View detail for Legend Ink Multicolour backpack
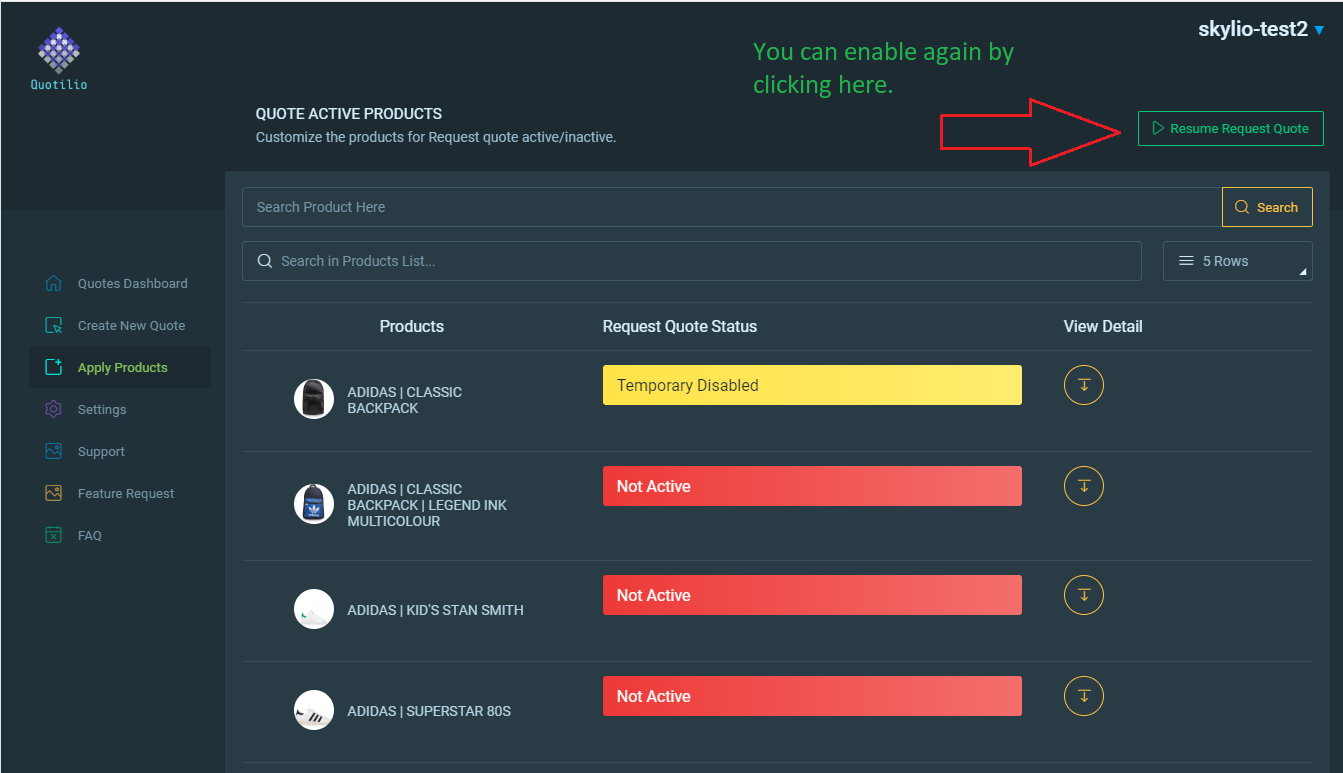This screenshot has height=773, width=1343. (1083, 486)
